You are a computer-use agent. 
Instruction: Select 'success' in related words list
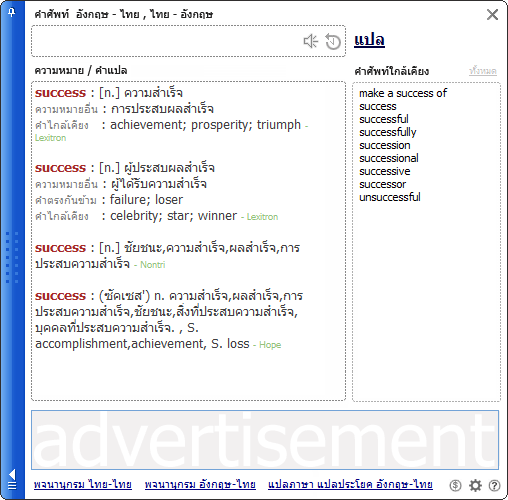pos(378,106)
